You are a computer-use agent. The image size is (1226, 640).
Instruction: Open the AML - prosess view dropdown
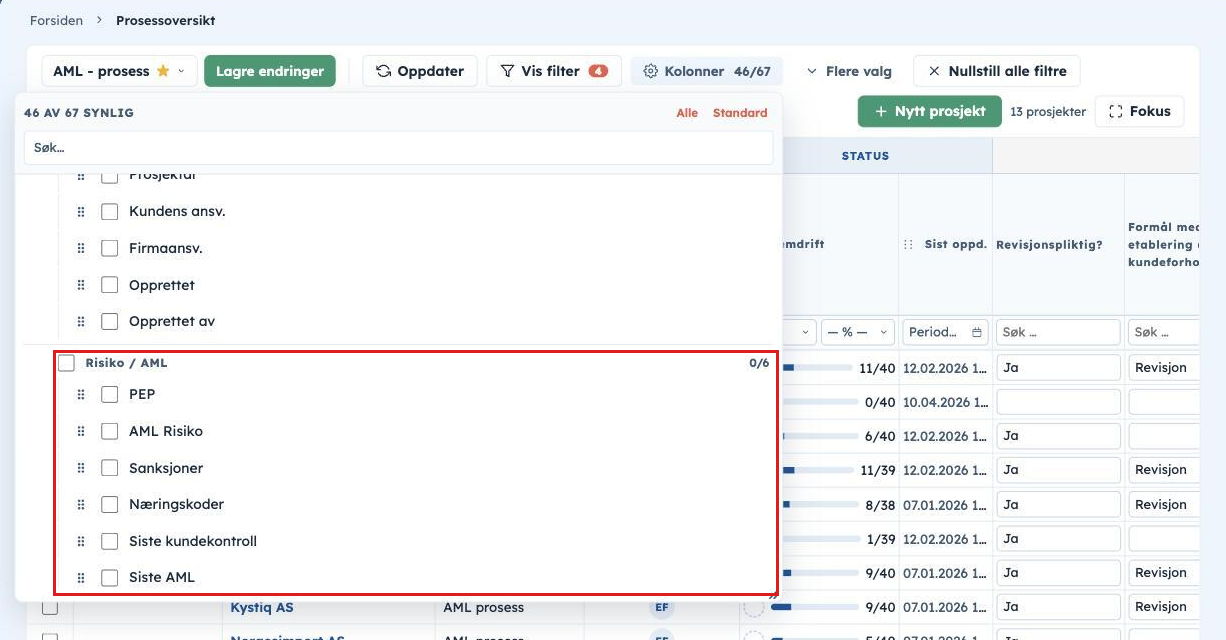click(x=119, y=71)
